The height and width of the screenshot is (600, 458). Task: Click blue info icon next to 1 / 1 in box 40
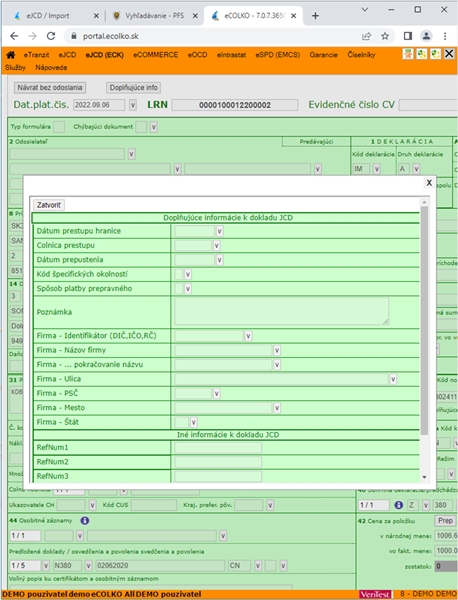[398, 505]
